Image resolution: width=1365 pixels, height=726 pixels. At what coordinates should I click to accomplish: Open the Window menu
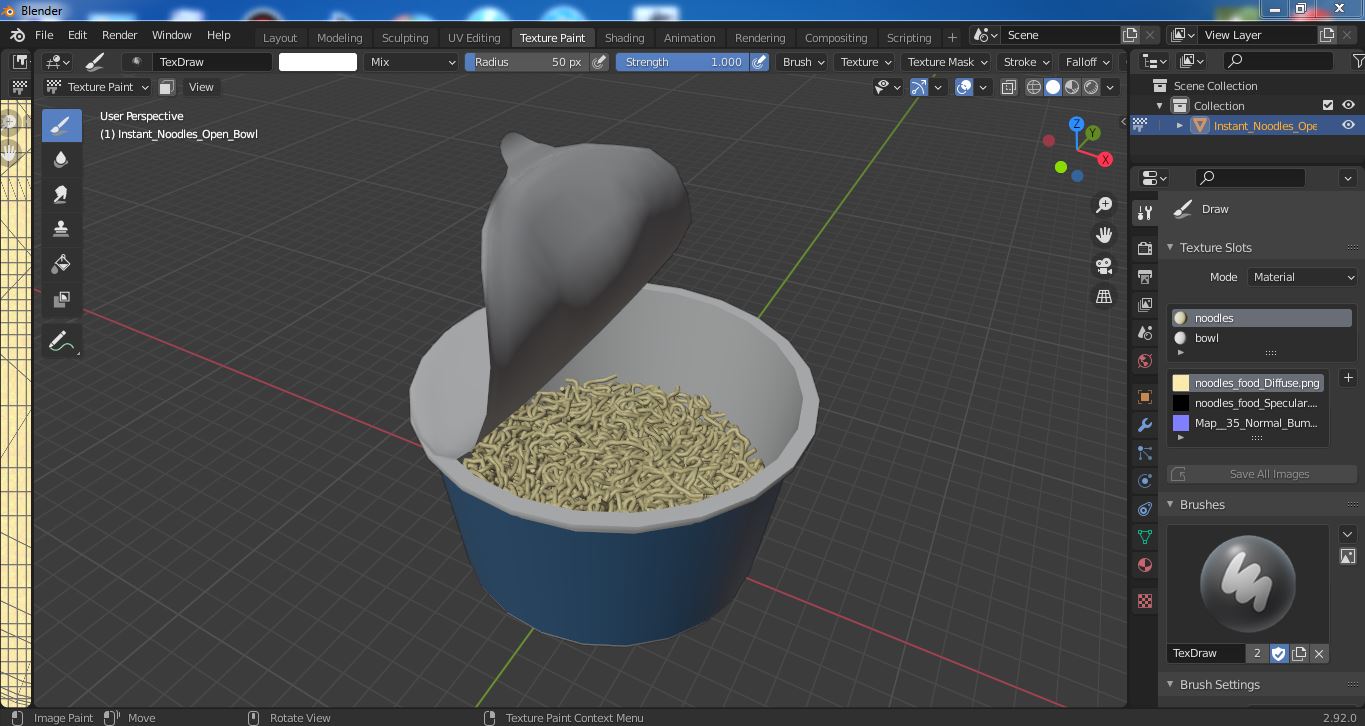click(171, 35)
